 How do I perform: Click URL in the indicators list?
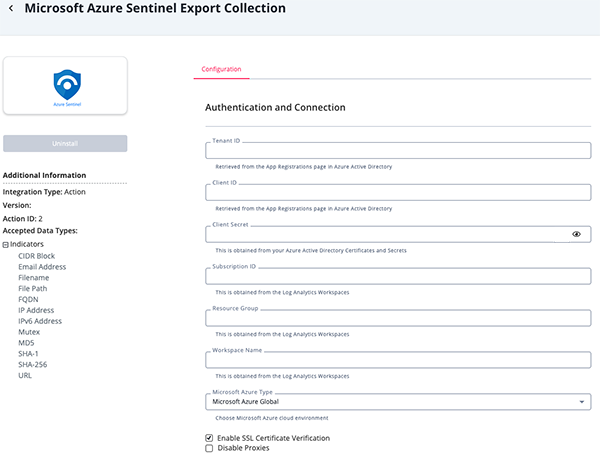click(25, 375)
